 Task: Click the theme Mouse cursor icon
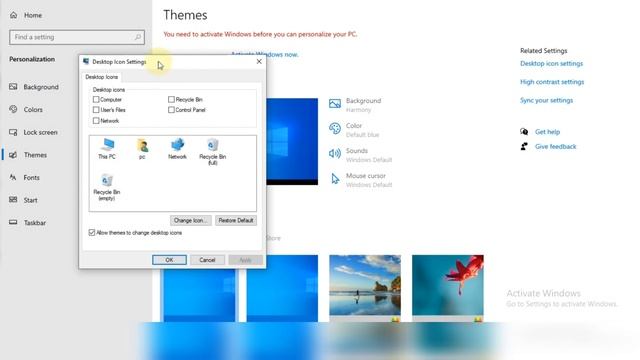click(x=335, y=179)
